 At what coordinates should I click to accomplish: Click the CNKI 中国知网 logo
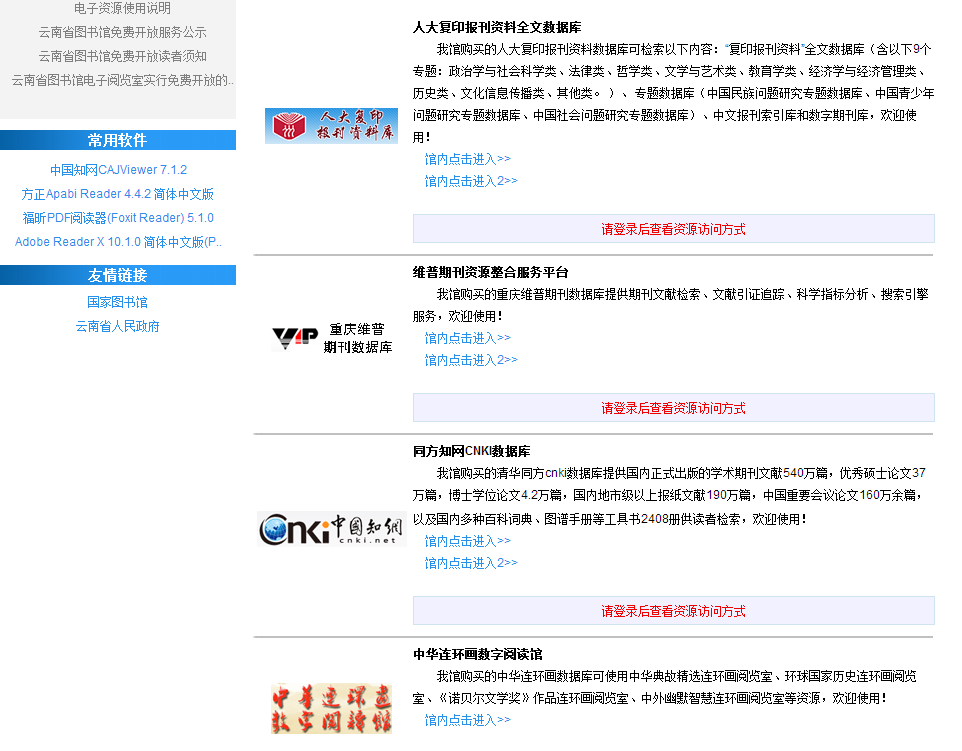331,529
